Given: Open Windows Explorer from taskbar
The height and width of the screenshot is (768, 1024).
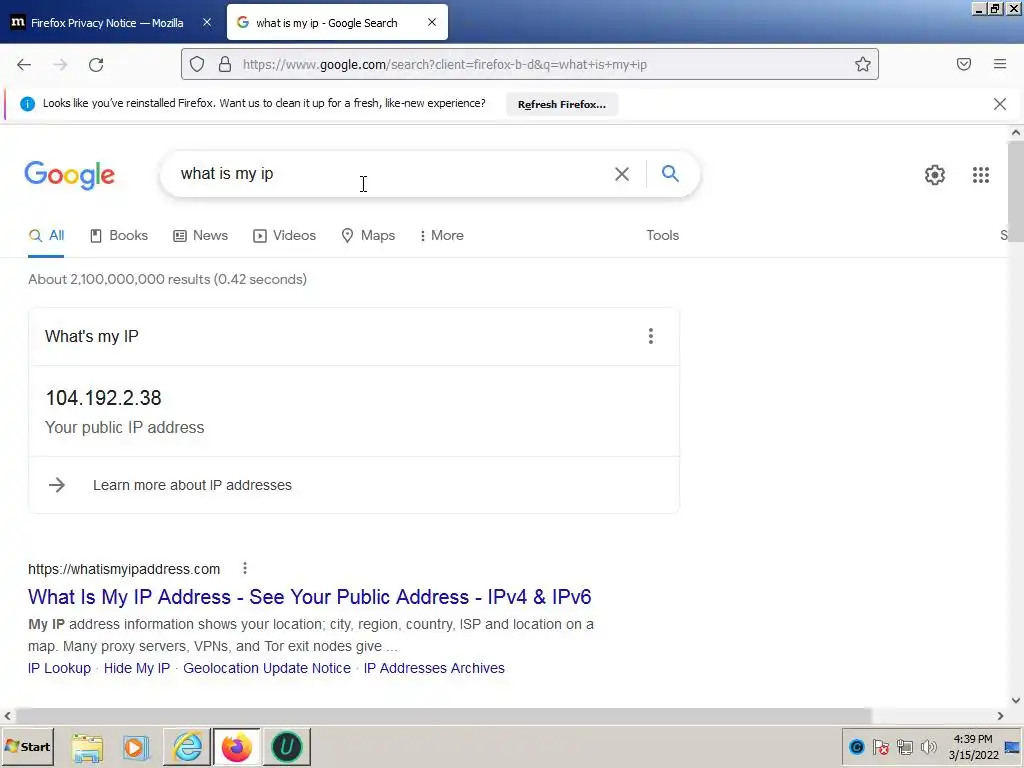Looking at the screenshot, I should click(87, 748).
